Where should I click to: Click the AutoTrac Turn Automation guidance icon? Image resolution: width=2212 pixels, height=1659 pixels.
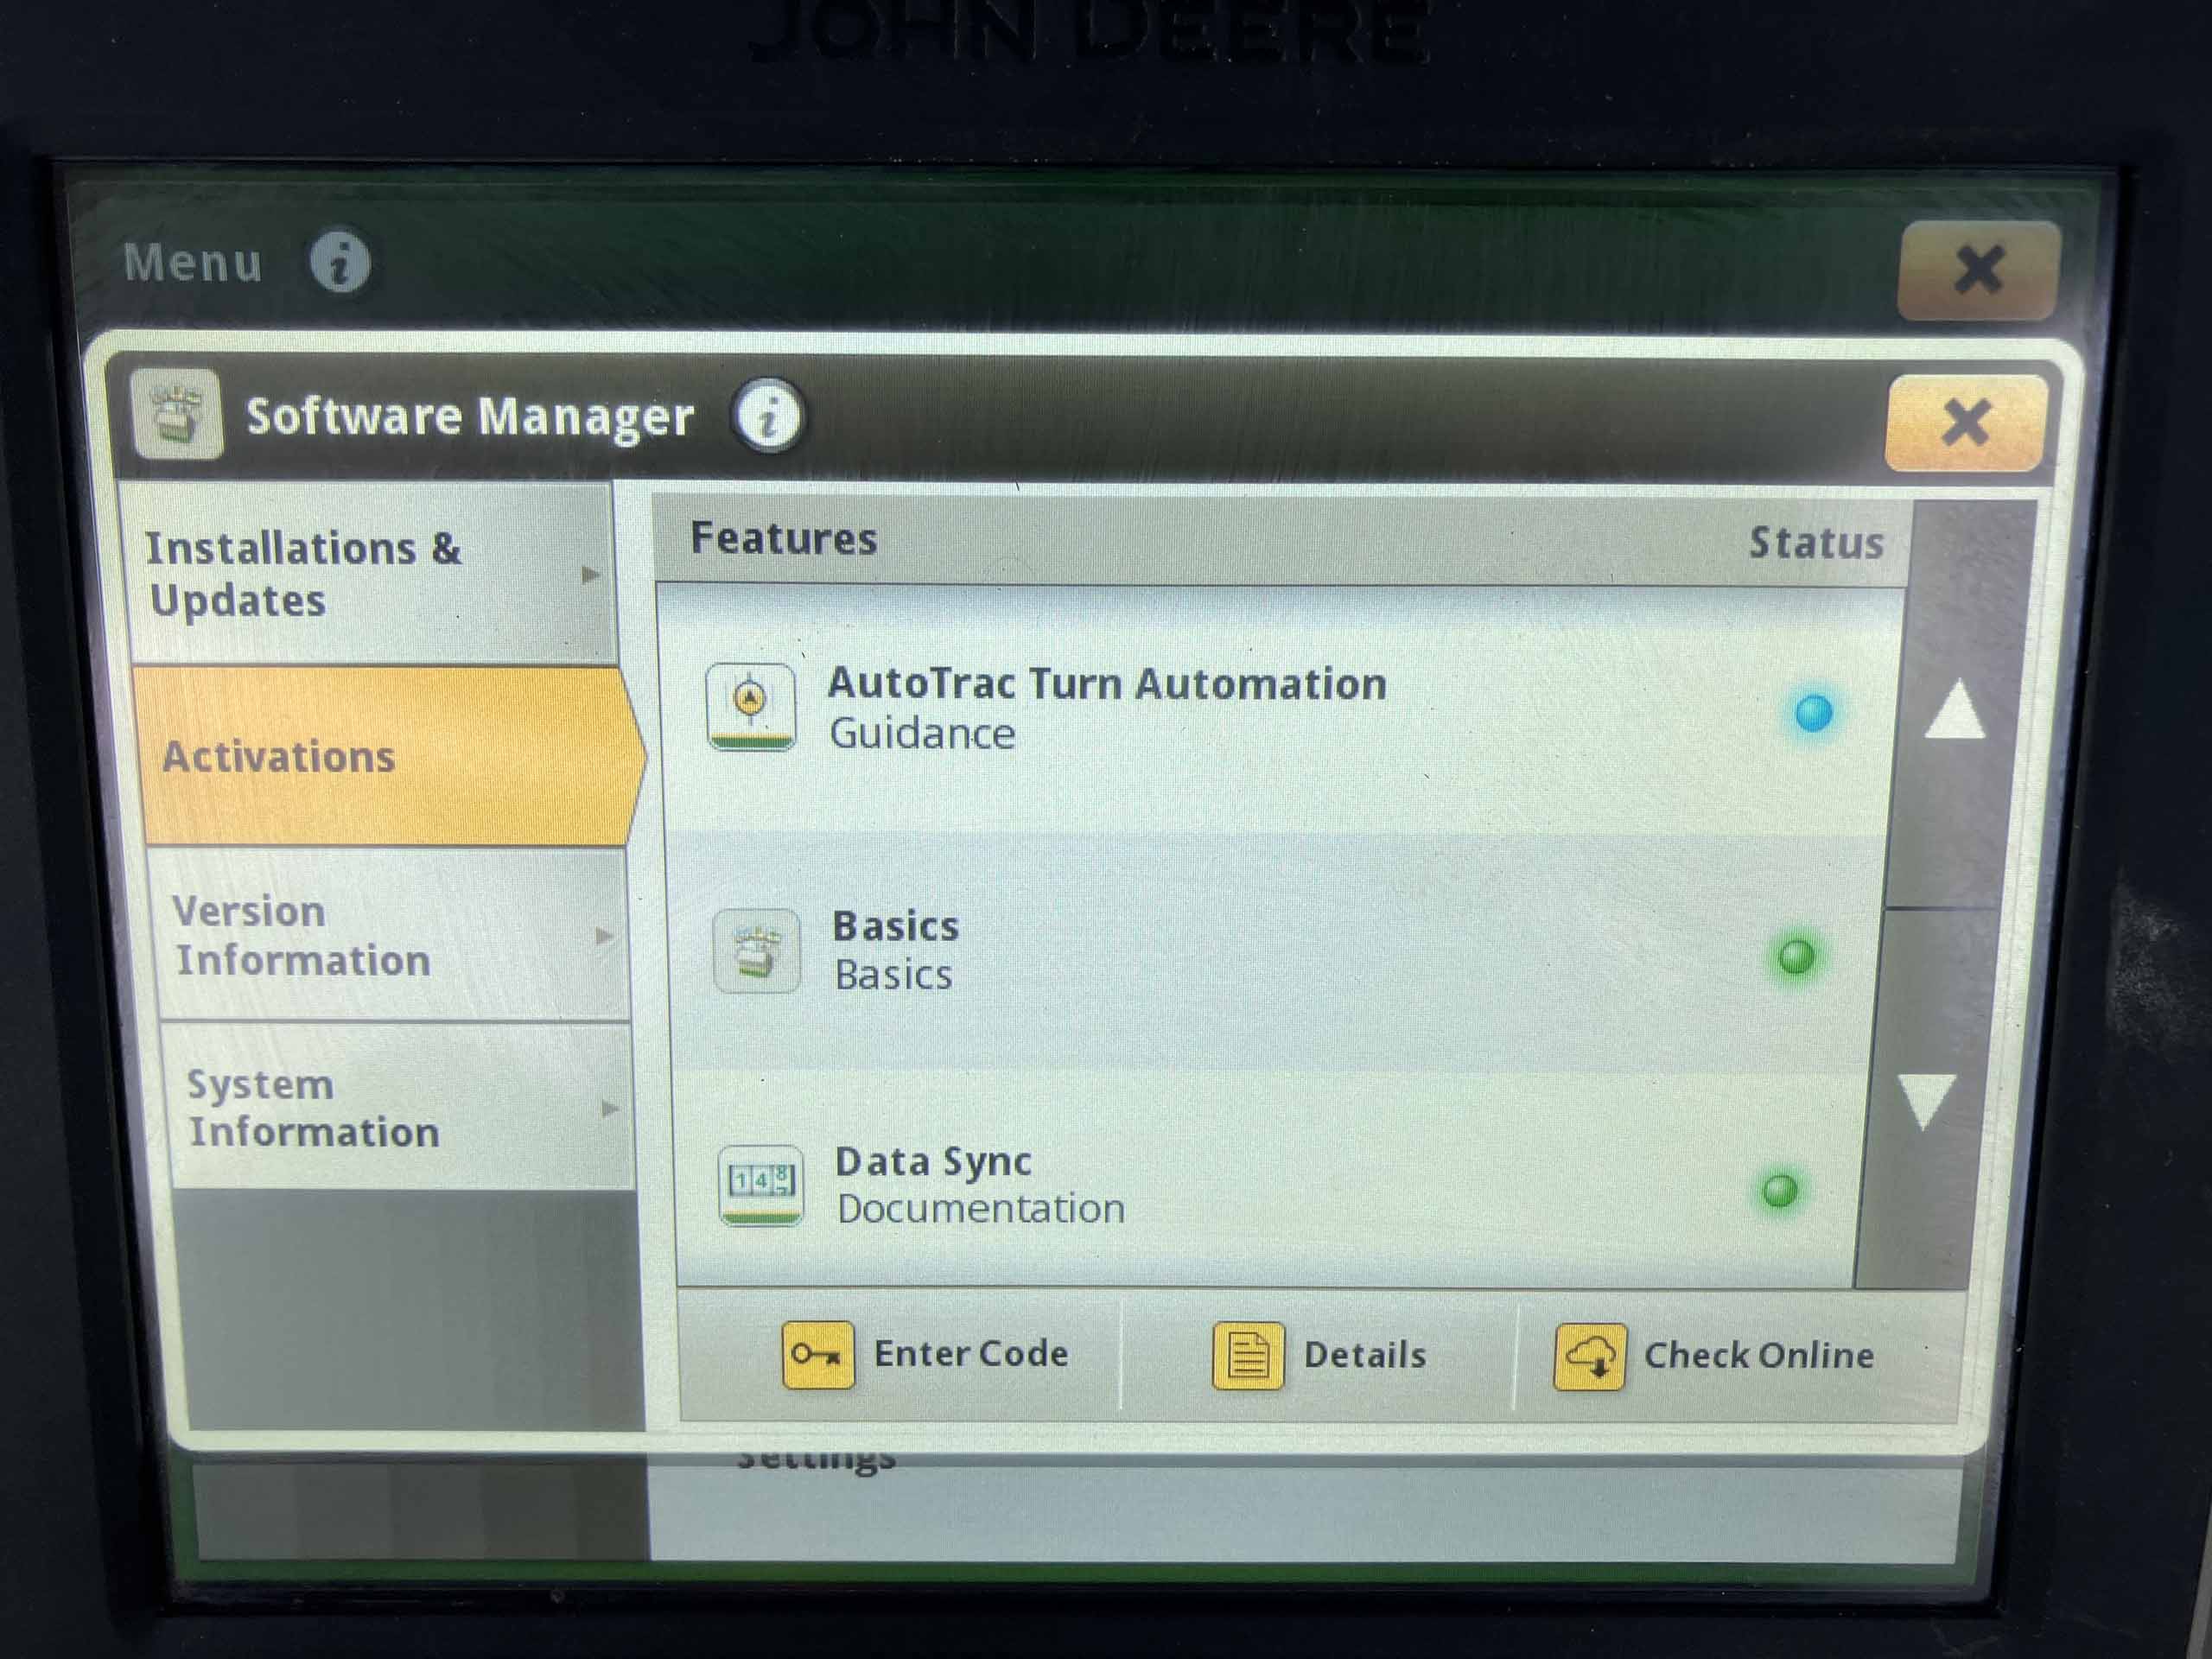(x=751, y=706)
